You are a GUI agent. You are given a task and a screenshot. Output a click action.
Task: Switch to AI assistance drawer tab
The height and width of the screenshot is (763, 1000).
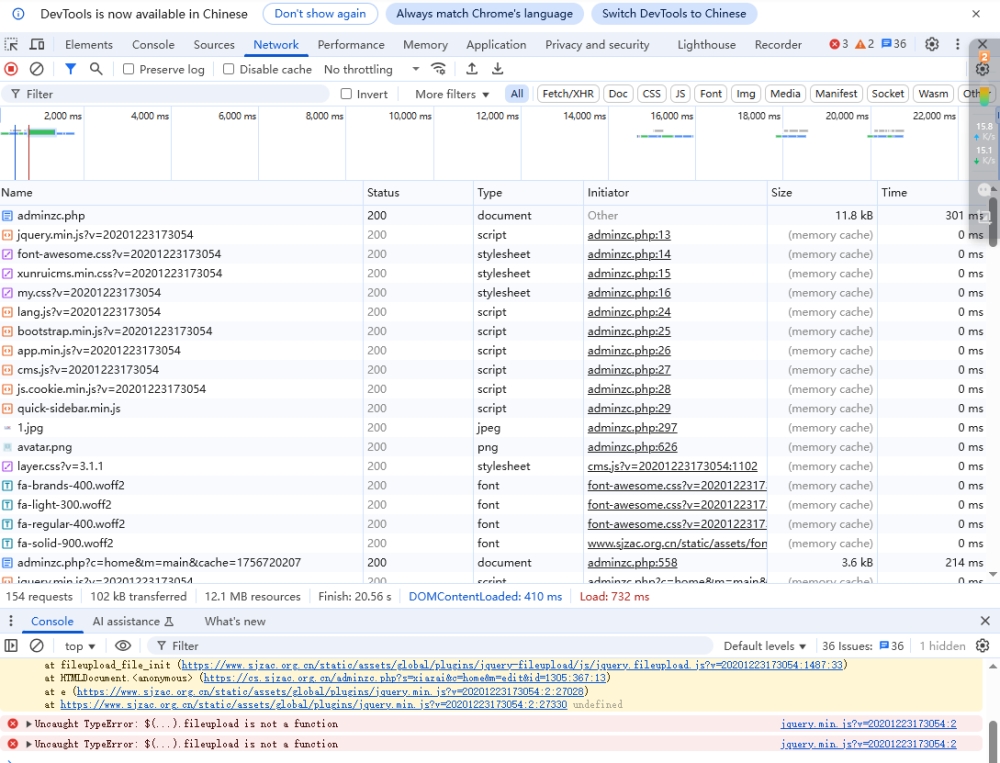(133, 621)
